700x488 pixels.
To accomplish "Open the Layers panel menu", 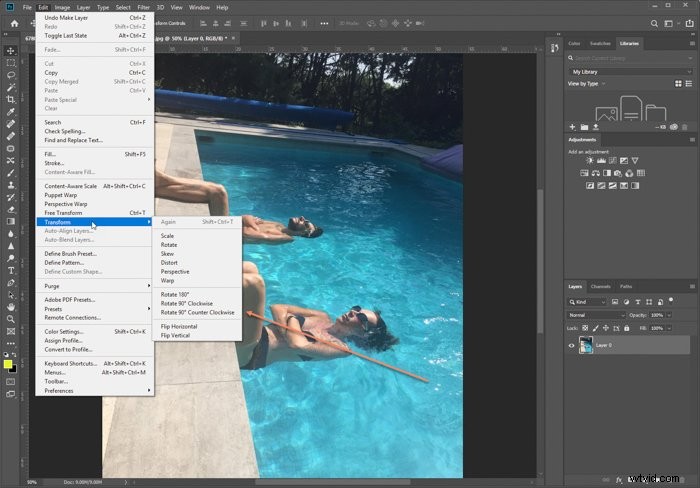I will [692, 287].
